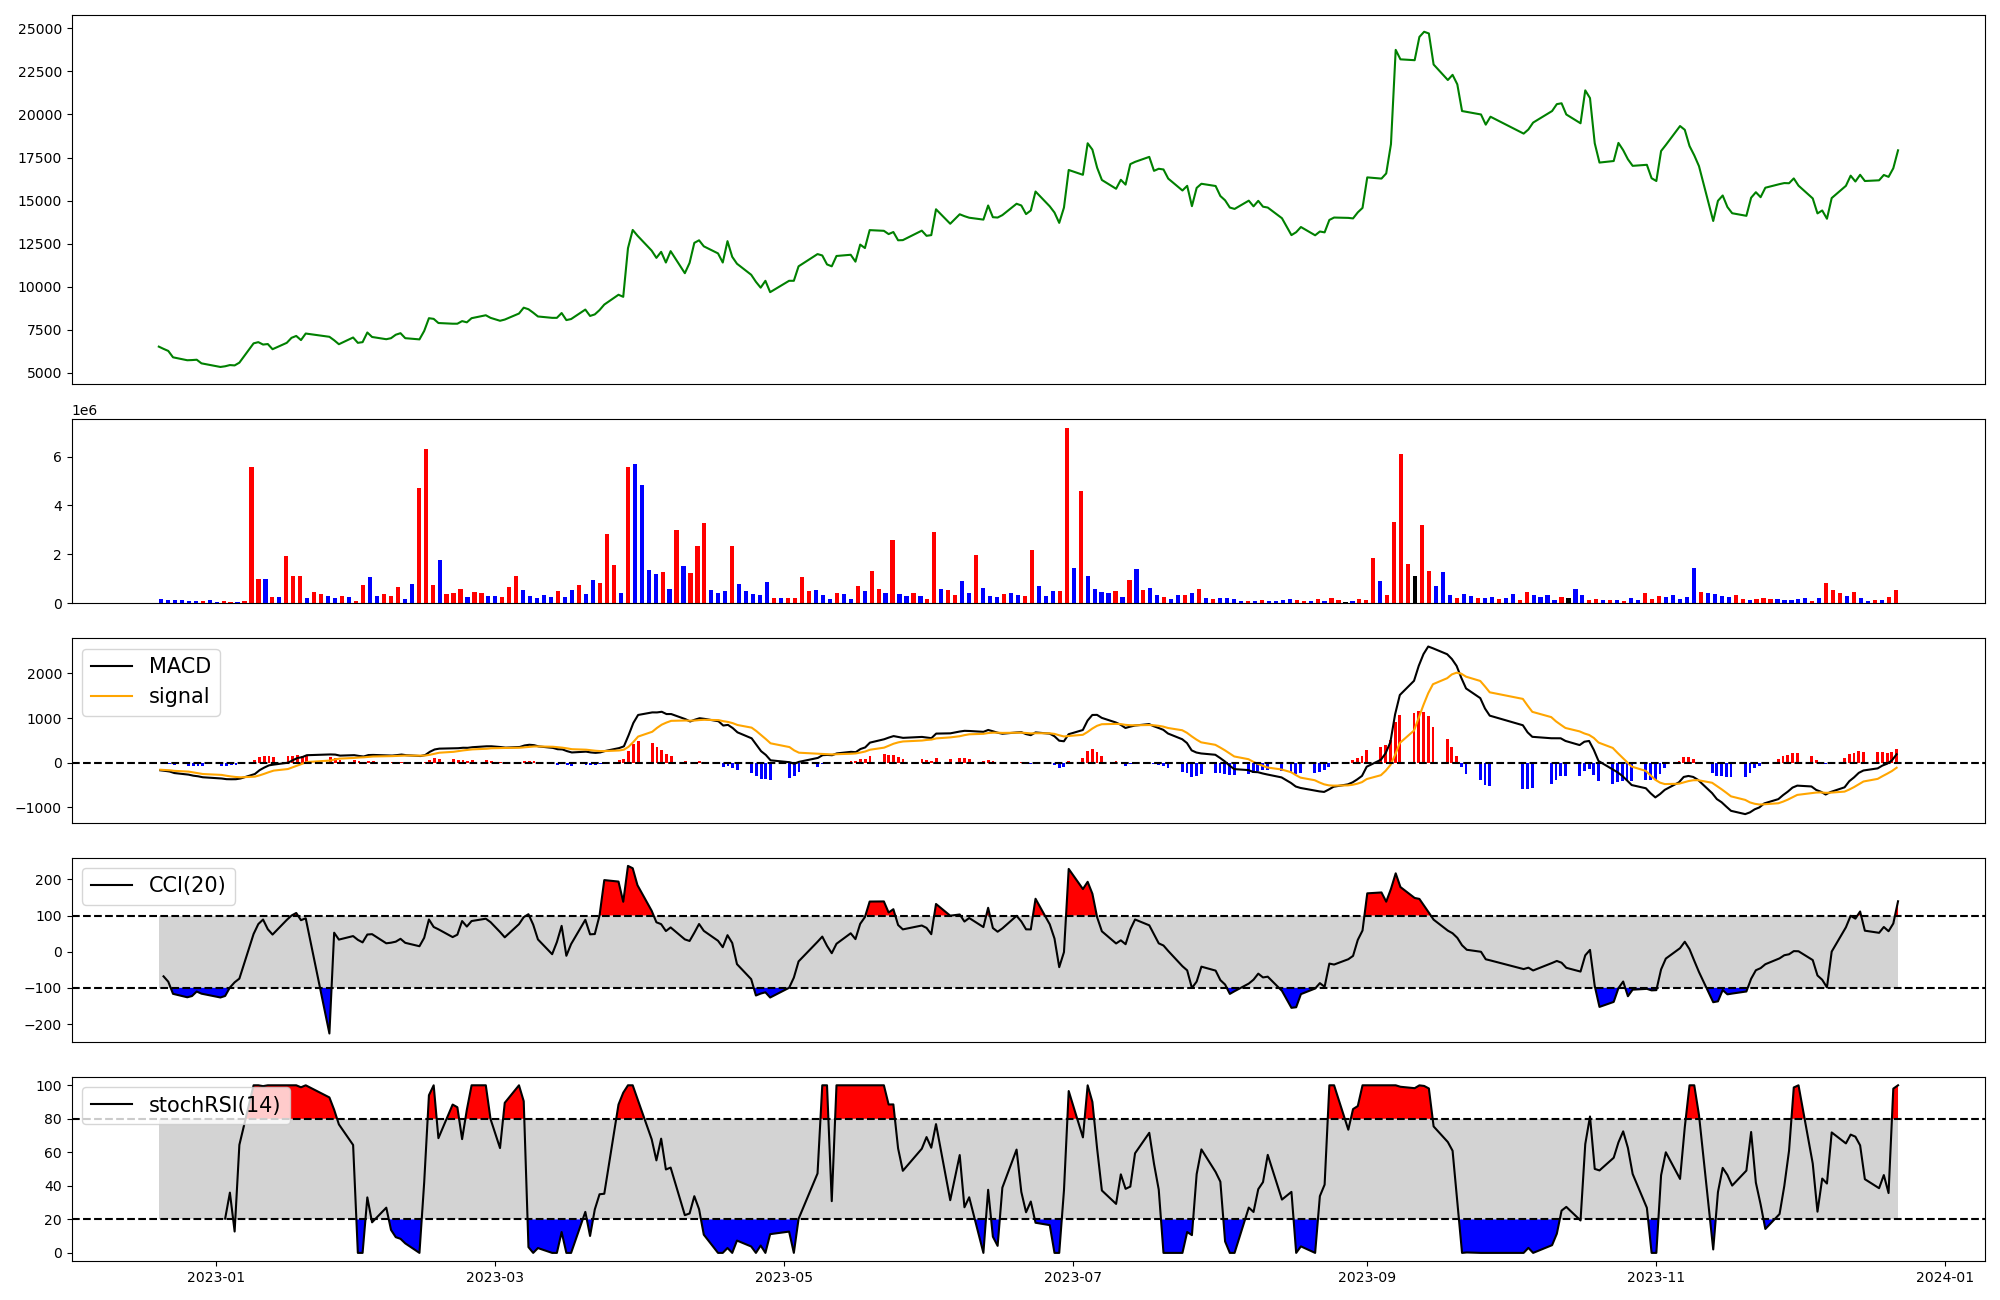Click the stochRSI(14) legend entry

(214, 1105)
